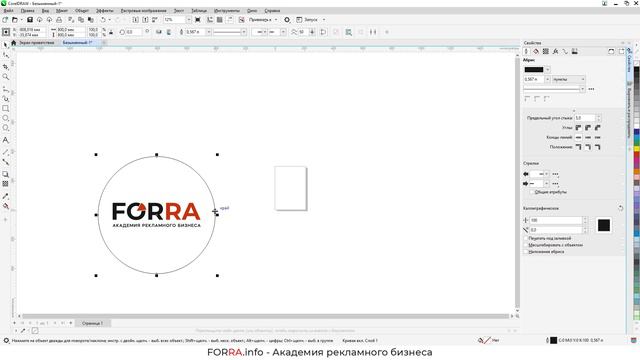
Task: Click the outline color black swatch
Action: point(534,69)
